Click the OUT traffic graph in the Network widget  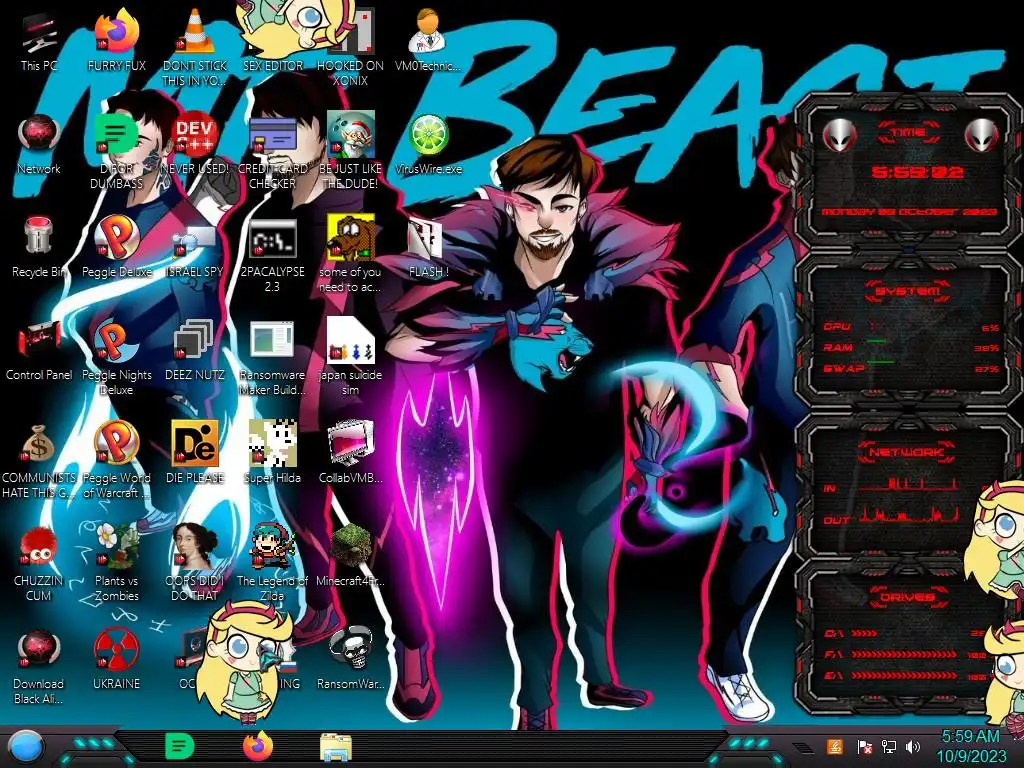tap(908, 515)
